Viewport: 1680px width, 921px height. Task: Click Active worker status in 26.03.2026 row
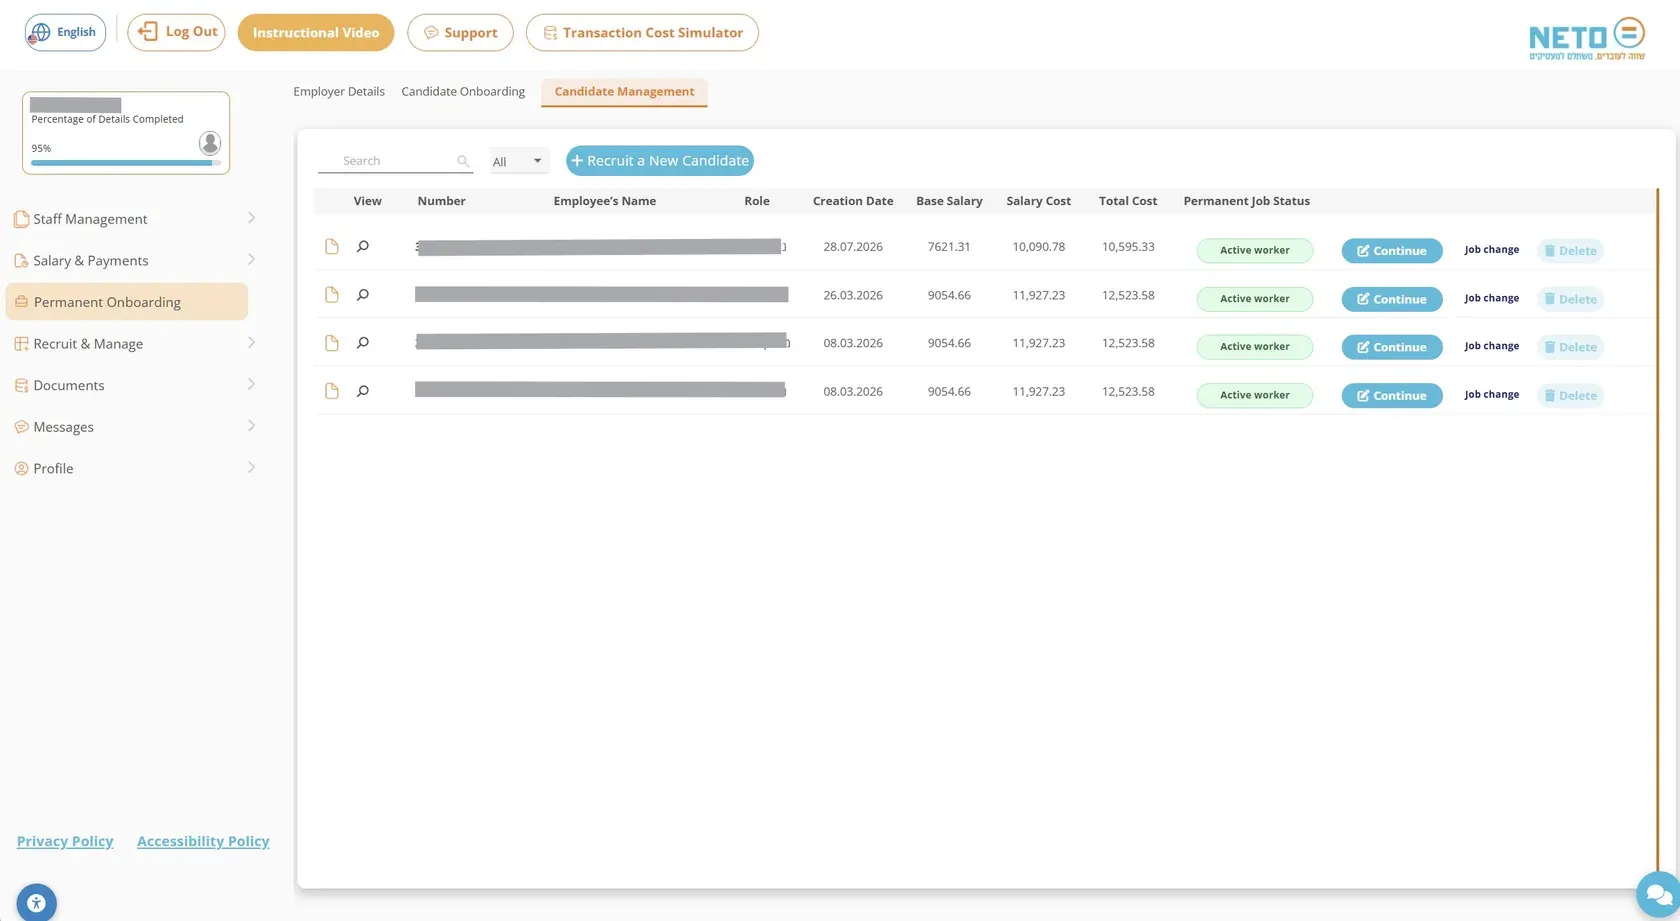coord(1255,299)
